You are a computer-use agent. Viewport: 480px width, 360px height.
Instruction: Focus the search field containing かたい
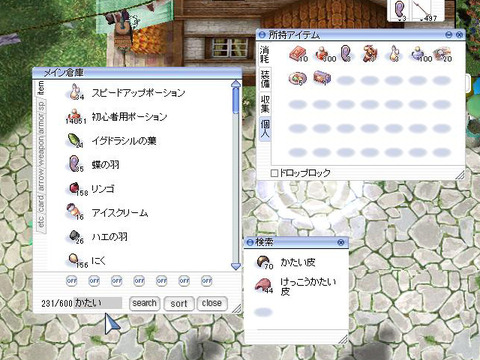[98, 303]
